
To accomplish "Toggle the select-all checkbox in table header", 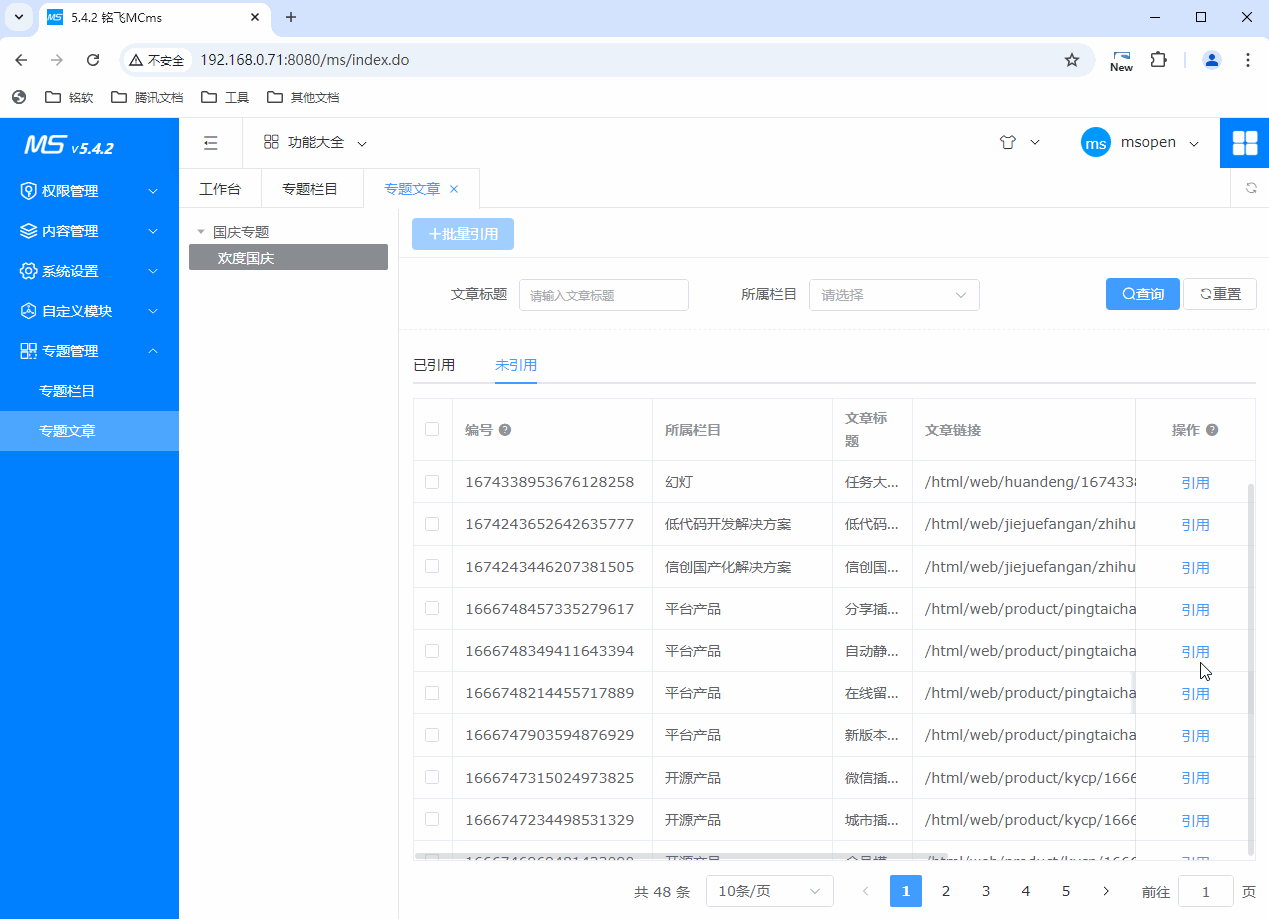I will point(432,429).
